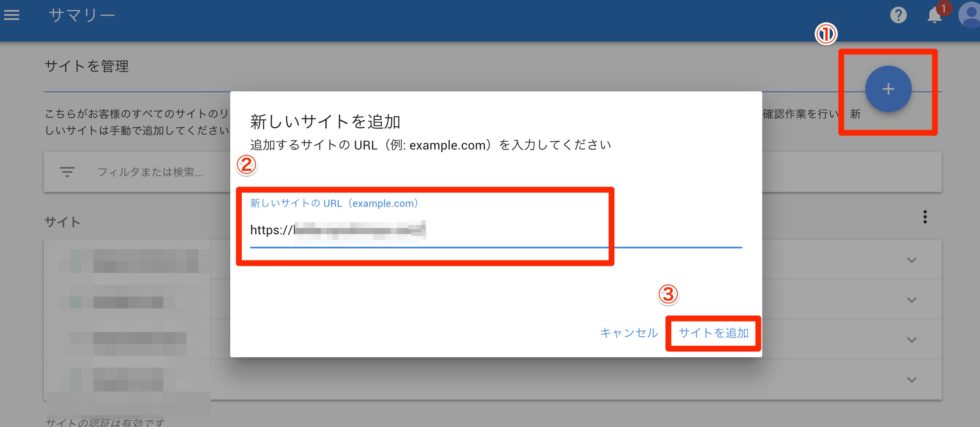Open the notifications bell

point(935,16)
